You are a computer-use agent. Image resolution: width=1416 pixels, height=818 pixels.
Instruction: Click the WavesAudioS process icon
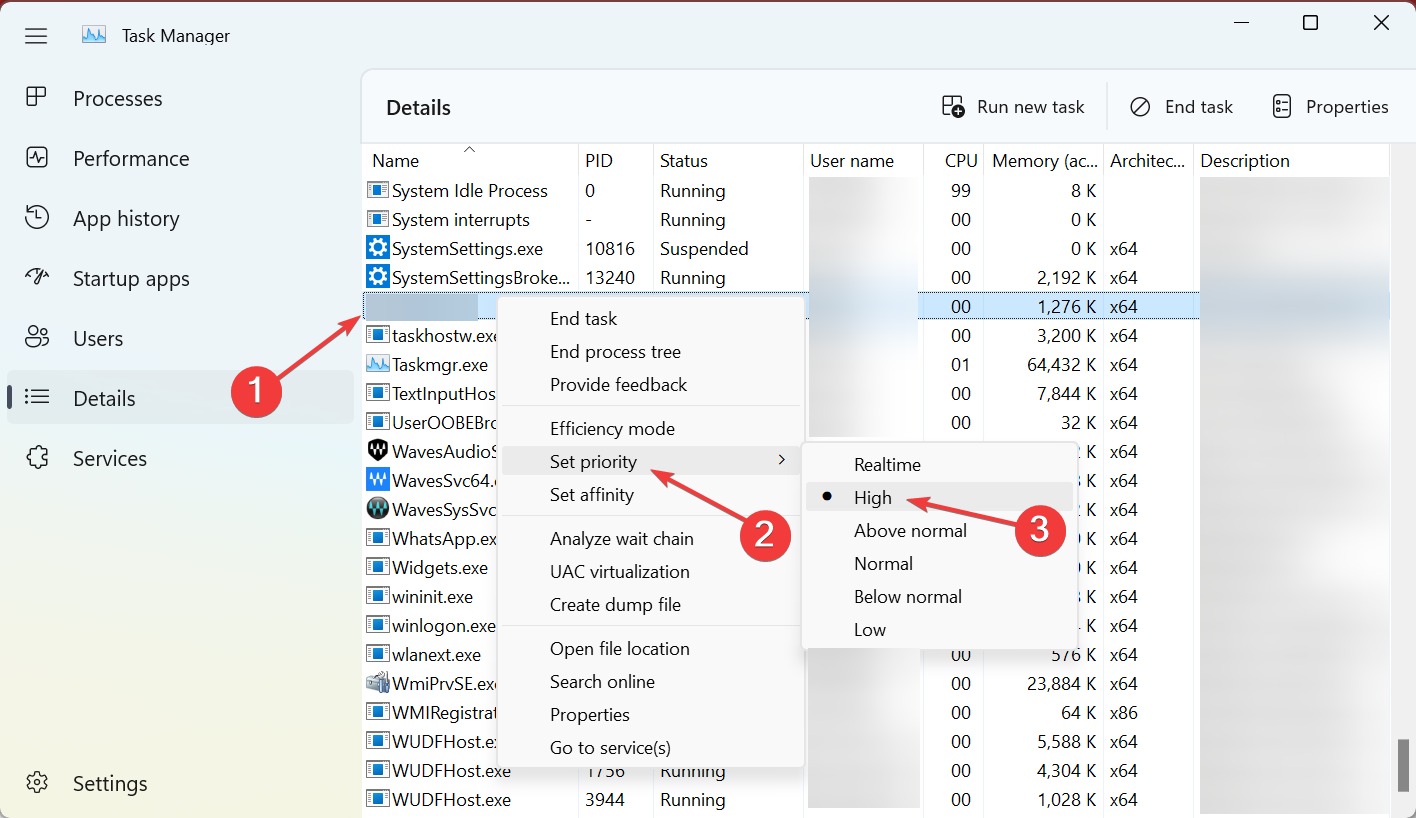[378, 451]
